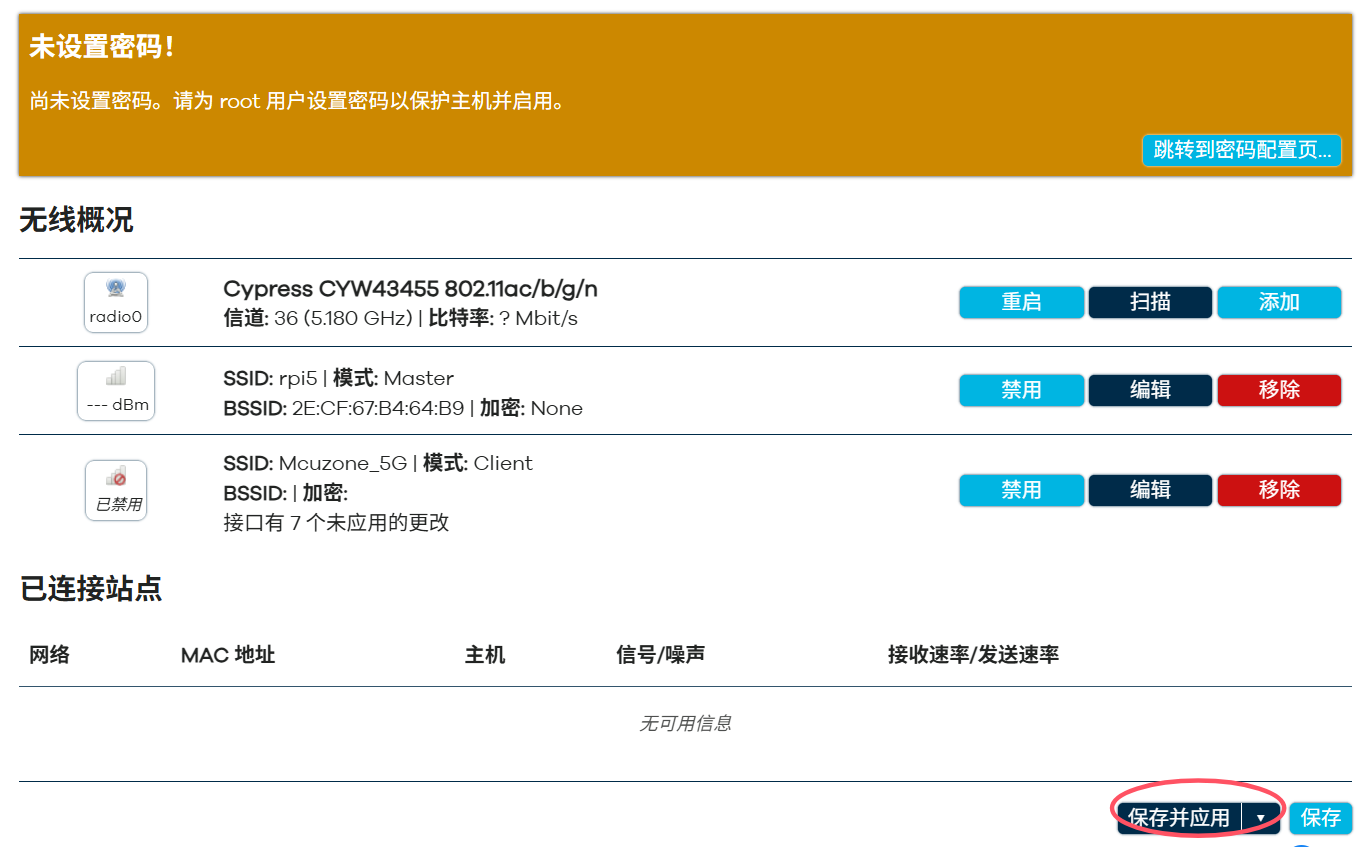1371x847 pixels.
Task: Edit the rpi5 SSID settings
Action: click(x=1150, y=390)
